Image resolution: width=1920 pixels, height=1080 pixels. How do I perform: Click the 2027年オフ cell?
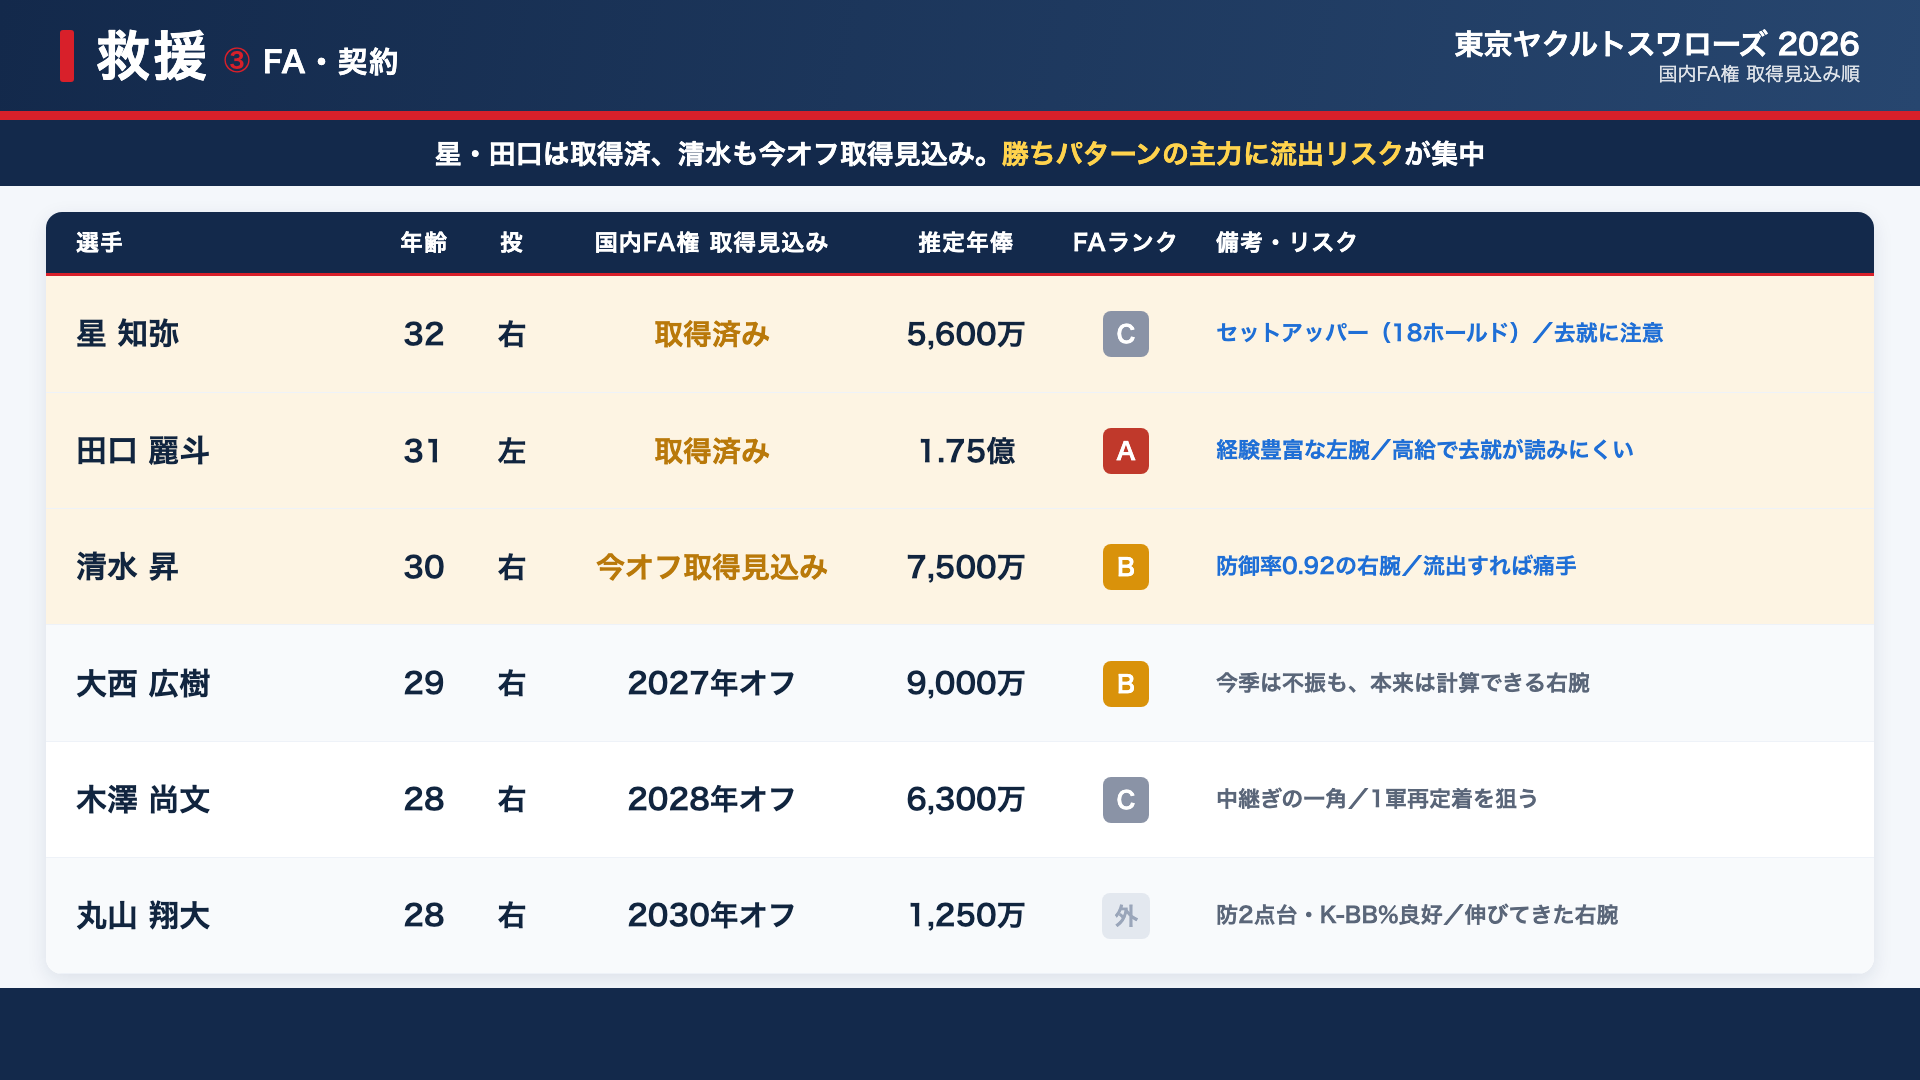712,684
